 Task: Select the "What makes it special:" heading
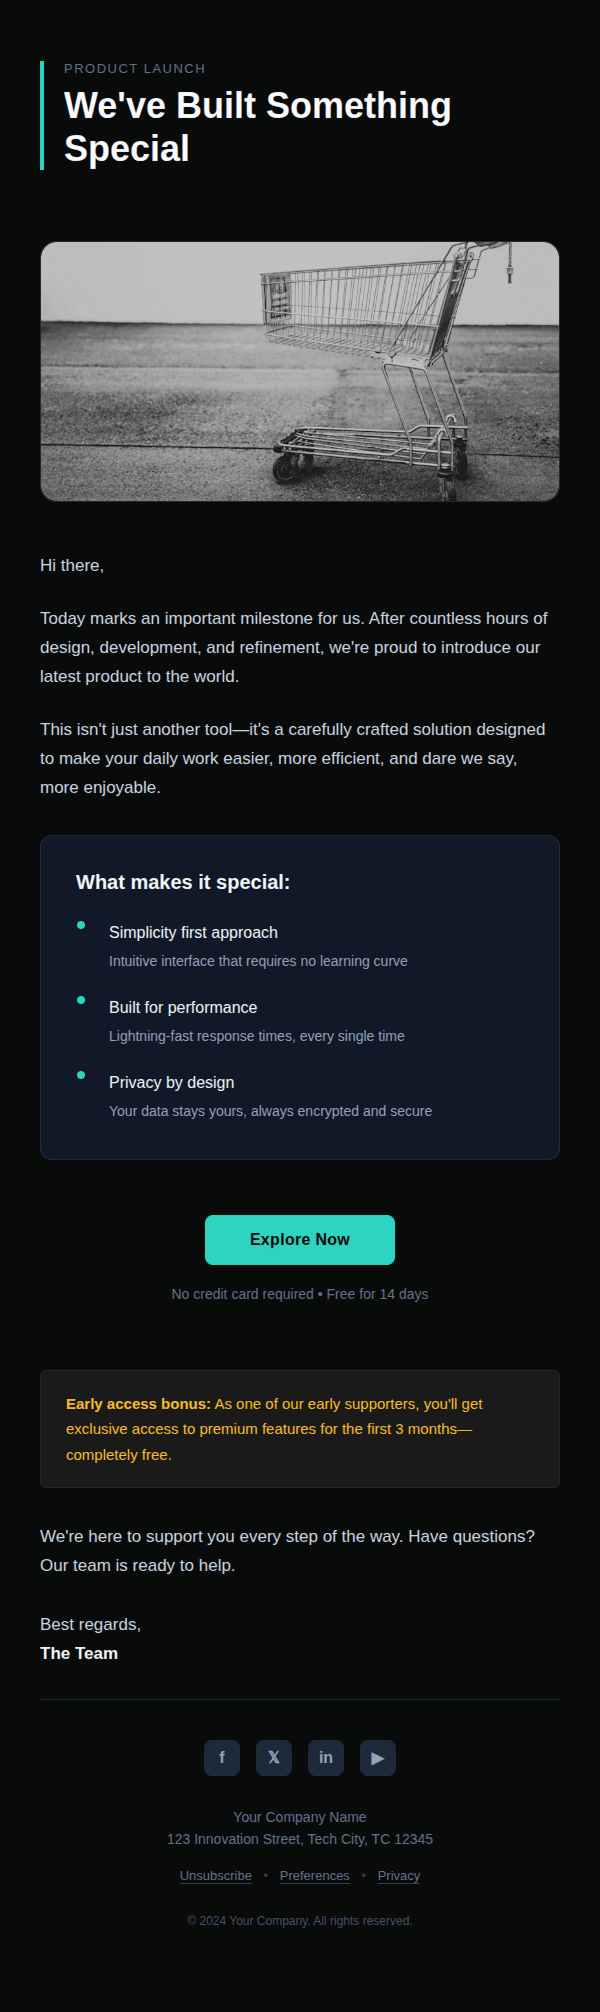tap(183, 882)
